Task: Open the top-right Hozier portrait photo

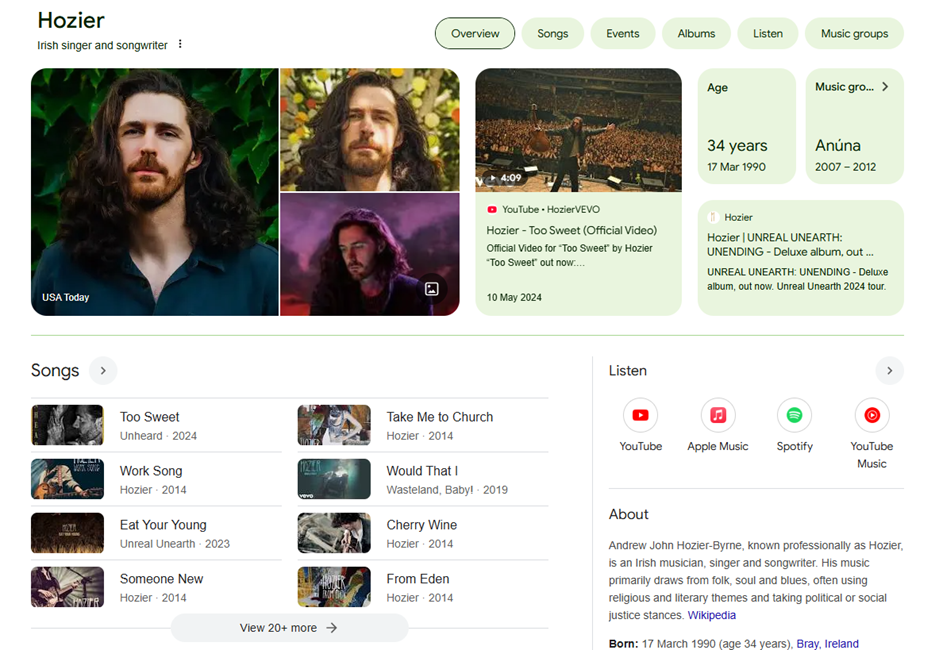Action: tap(370, 129)
